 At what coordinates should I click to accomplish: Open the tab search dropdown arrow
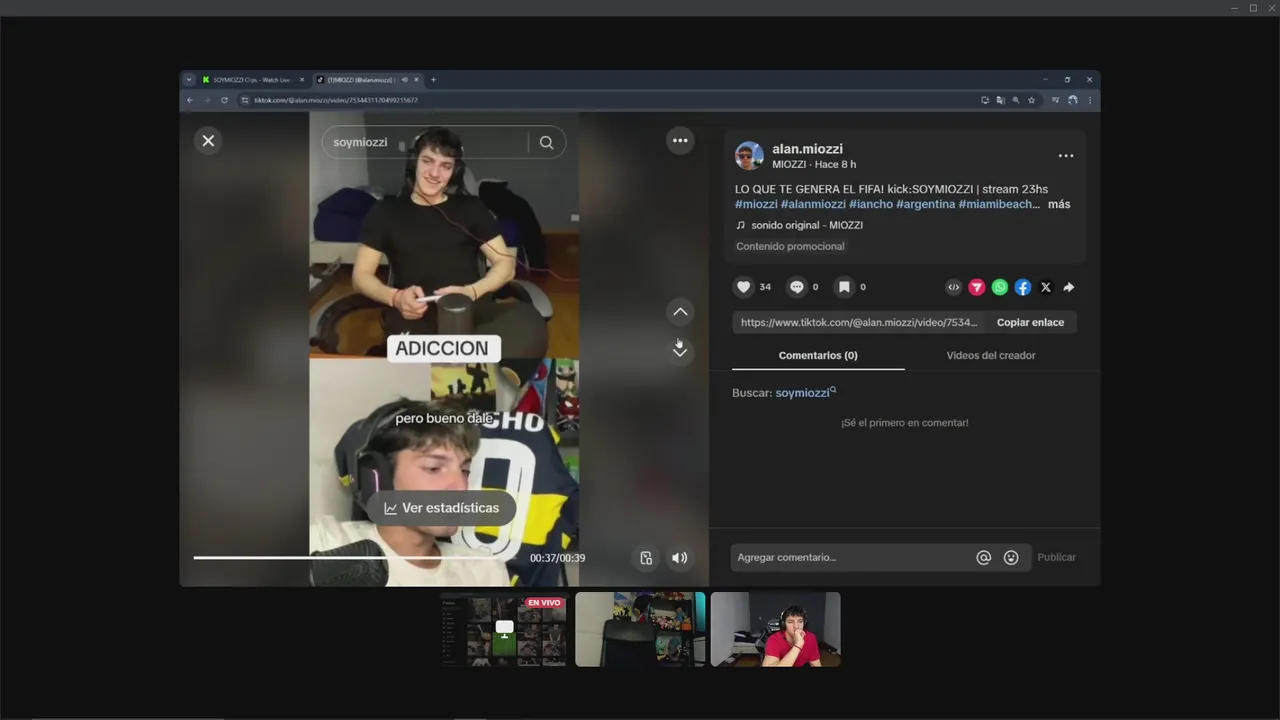(x=189, y=80)
